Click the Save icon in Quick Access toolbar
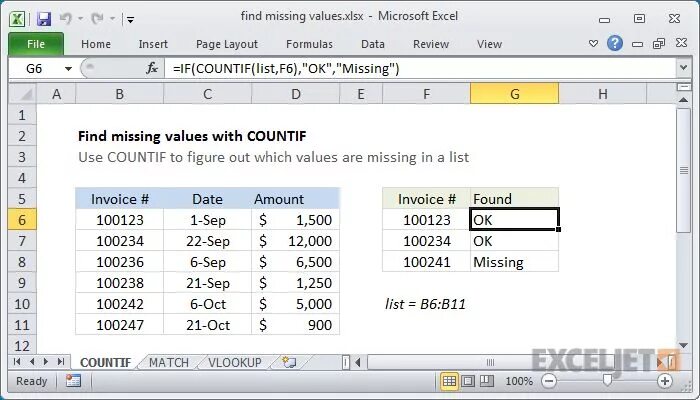The height and width of the screenshot is (400, 700). pyautogui.click(x=44, y=19)
